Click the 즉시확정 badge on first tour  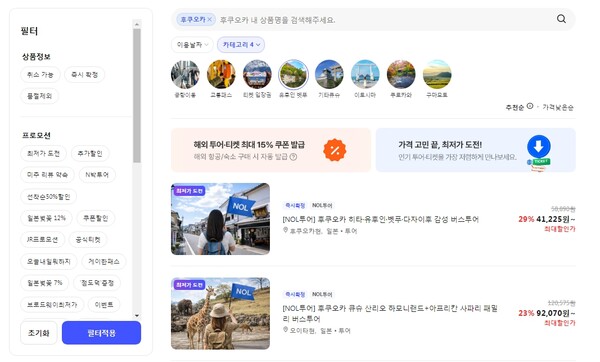tap(295, 205)
